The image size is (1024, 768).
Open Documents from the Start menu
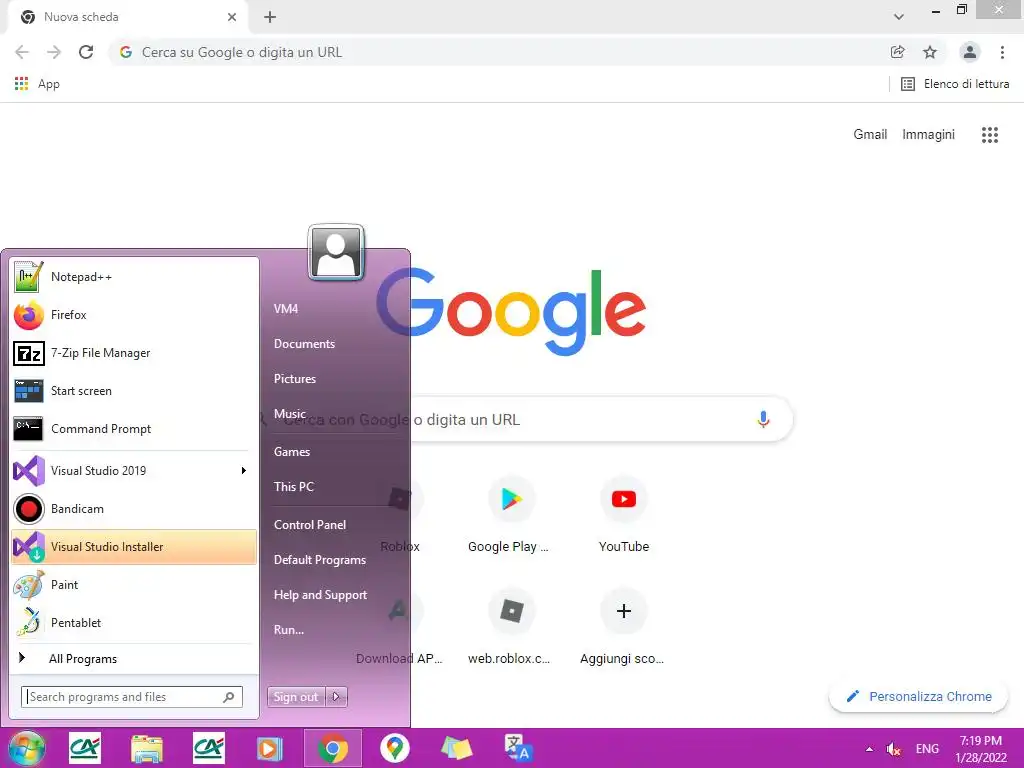point(304,344)
